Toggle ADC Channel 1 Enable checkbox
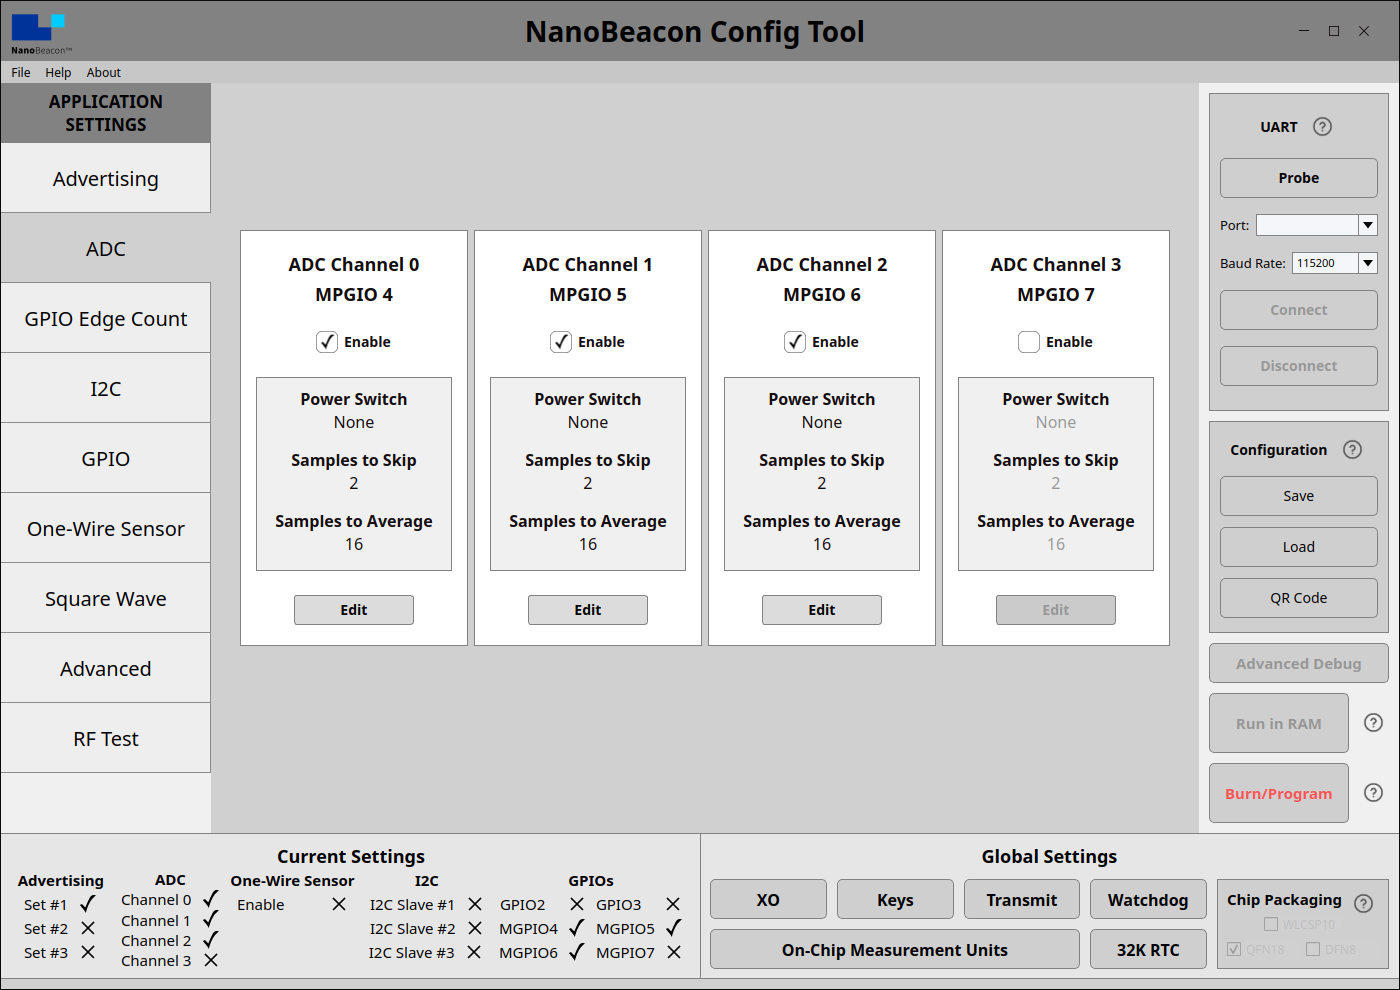 [561, 342]
